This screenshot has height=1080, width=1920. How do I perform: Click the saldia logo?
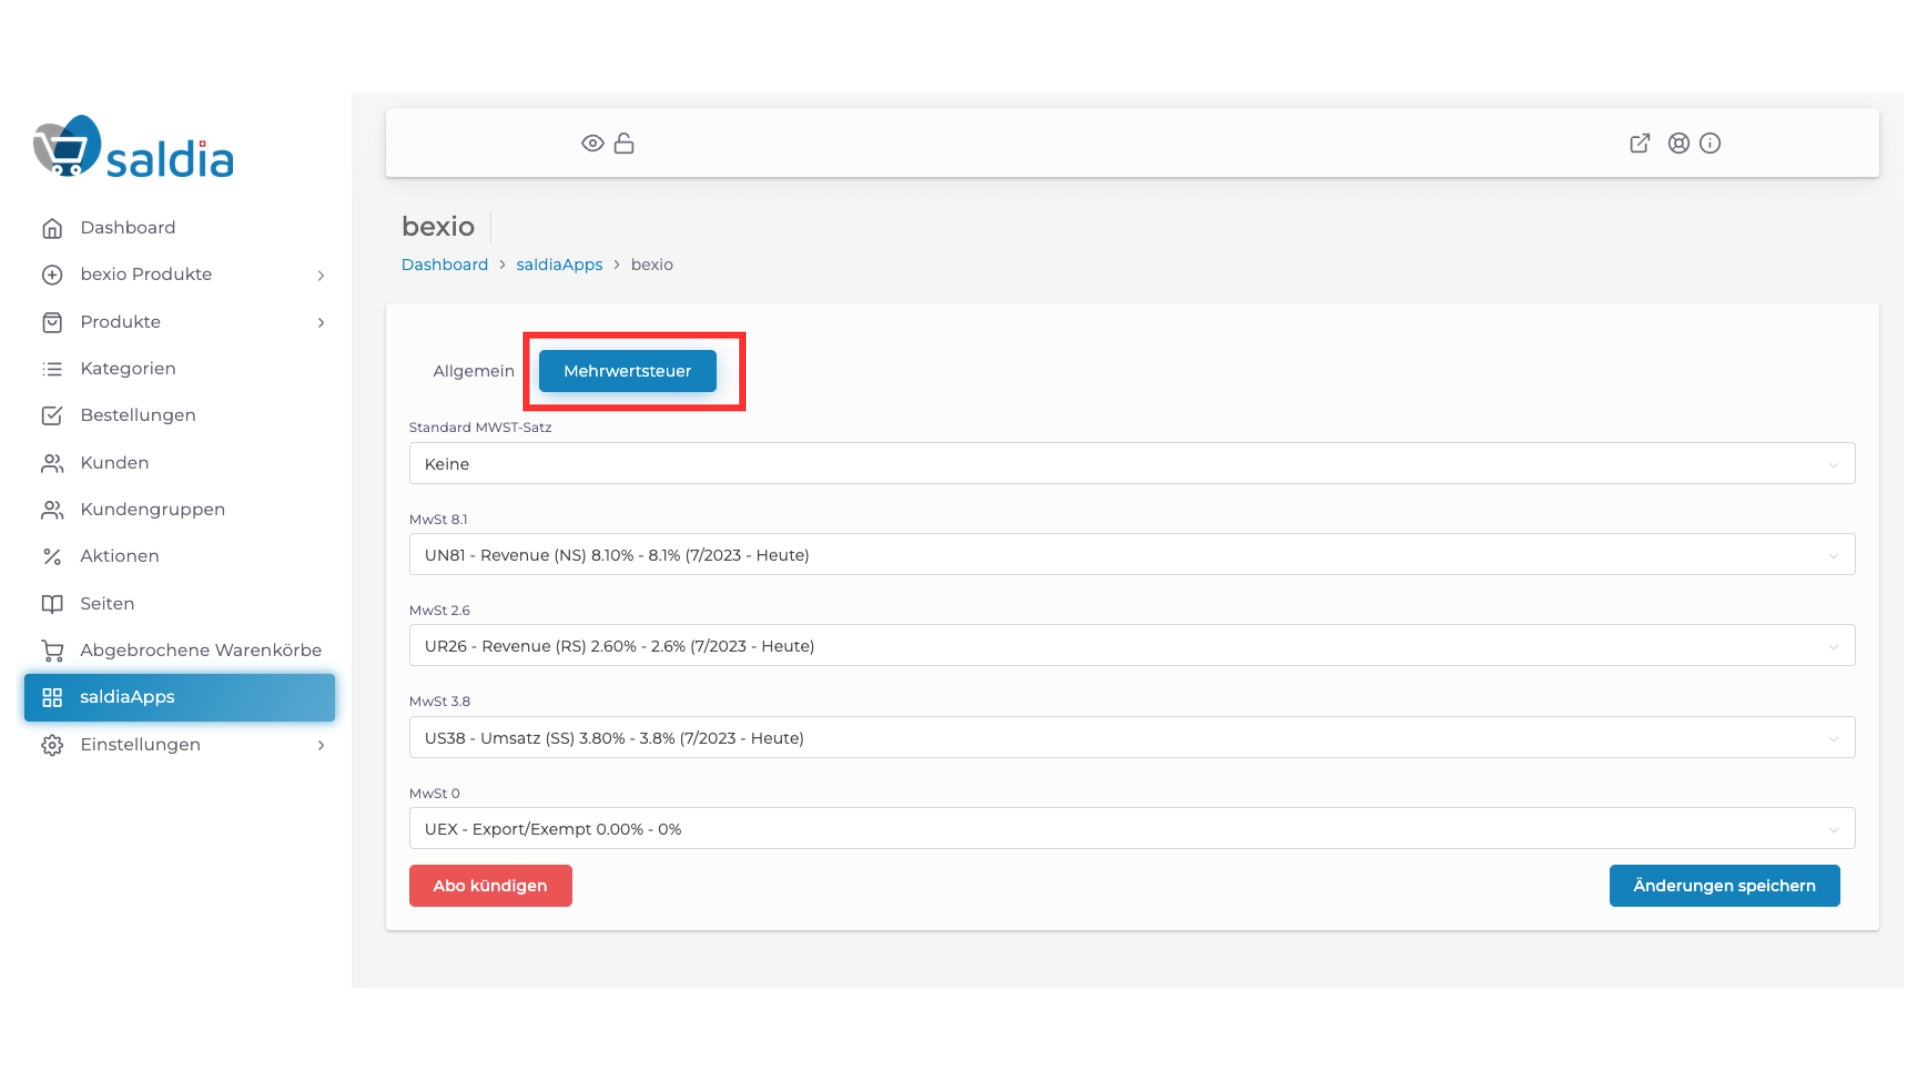pyautogui.click(x=134, y=147)
